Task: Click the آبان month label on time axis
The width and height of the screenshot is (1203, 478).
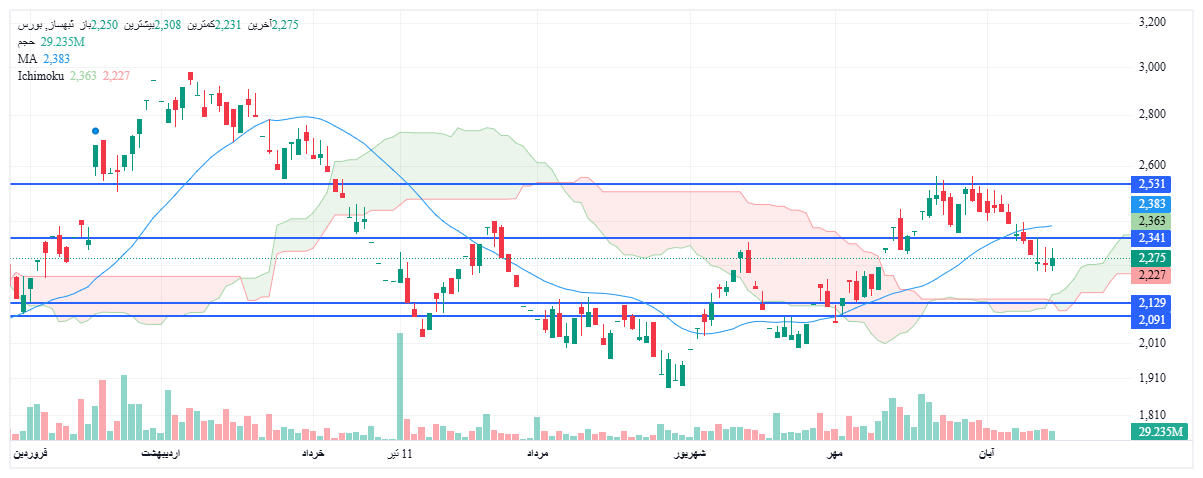Action: (x=986, y=455)
